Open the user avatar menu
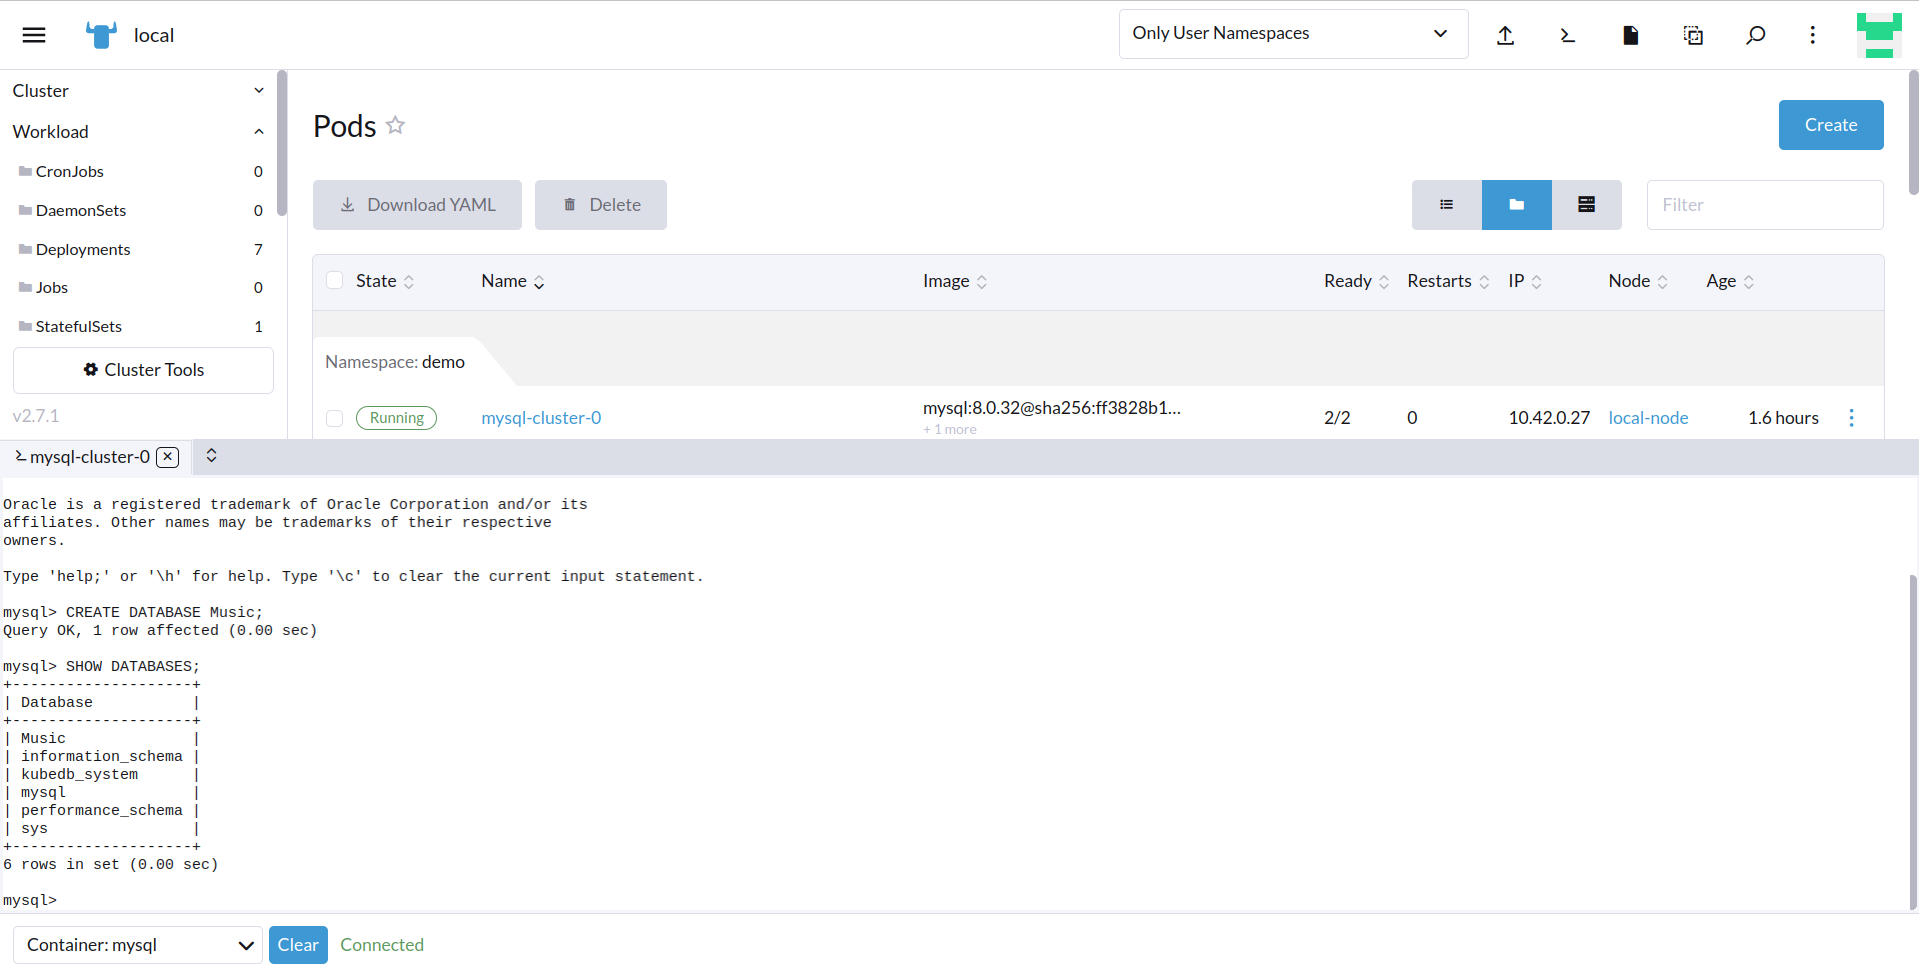Image resolution: width=1920 pixels, height=970 pixels. click(1877, 34)
